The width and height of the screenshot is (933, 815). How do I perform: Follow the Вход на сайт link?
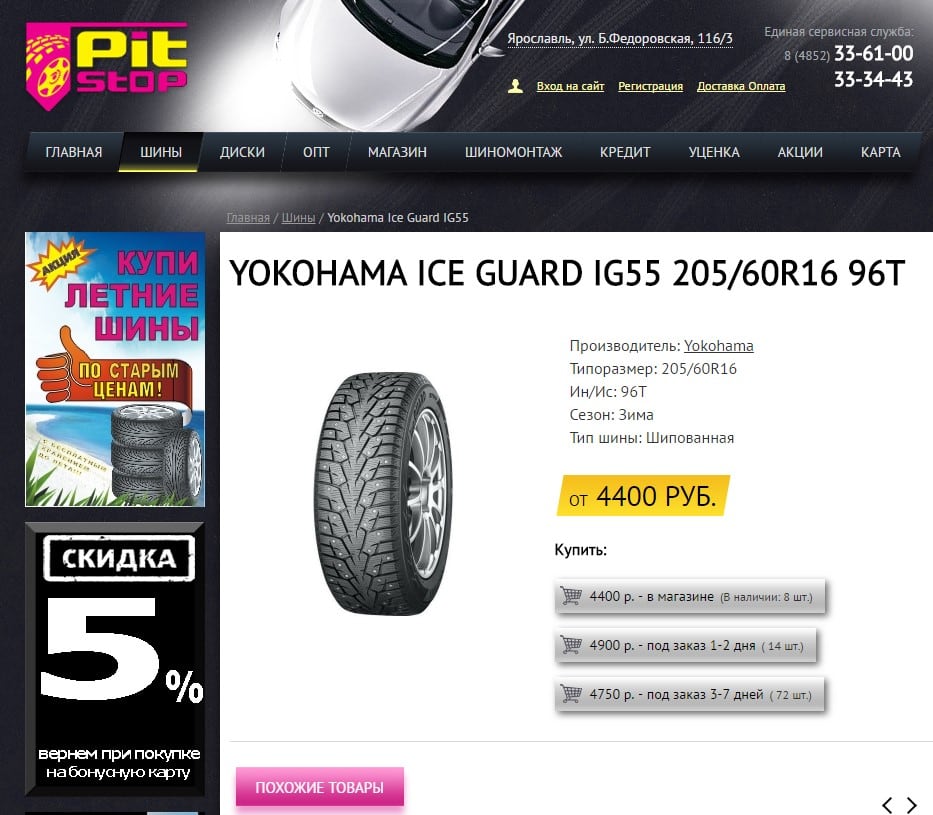click(570, 86)
